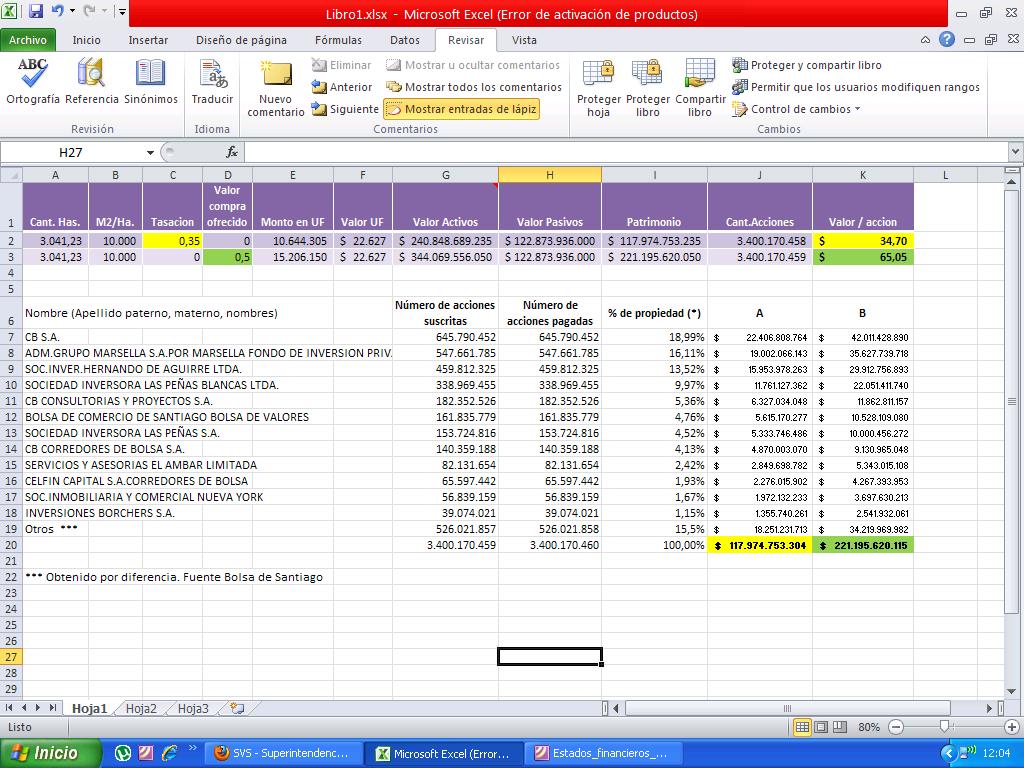The image size is (1024, 768).
Task: Switch to Page Break Preview
Action: point(840,727)
